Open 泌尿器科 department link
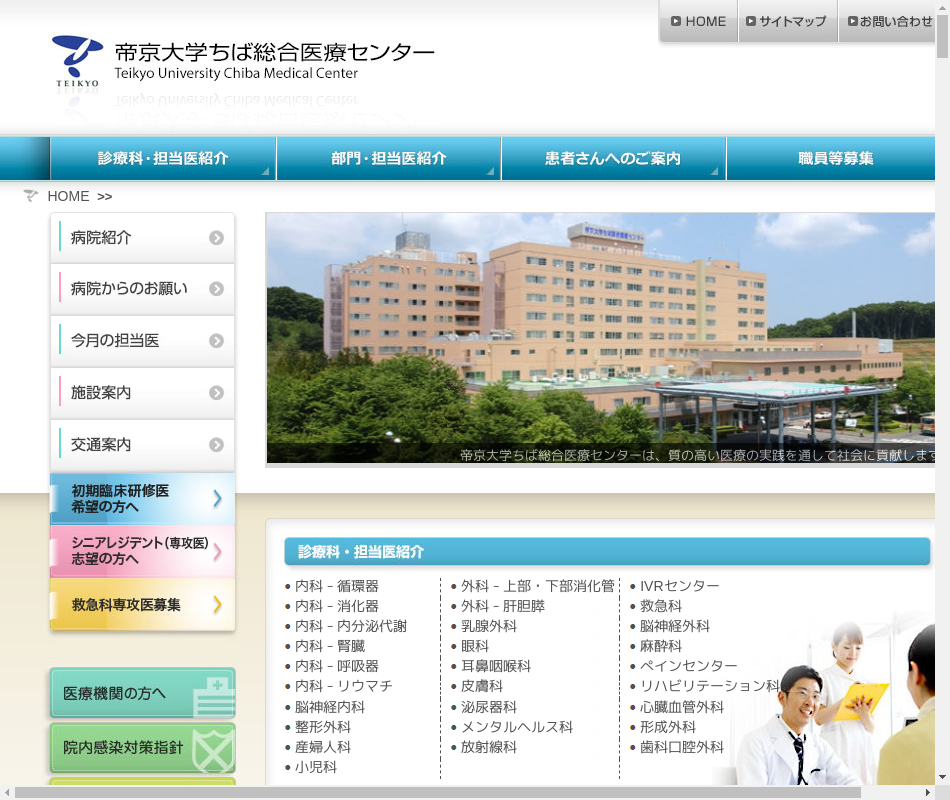950x800 pixels. [x=488, y=707]
